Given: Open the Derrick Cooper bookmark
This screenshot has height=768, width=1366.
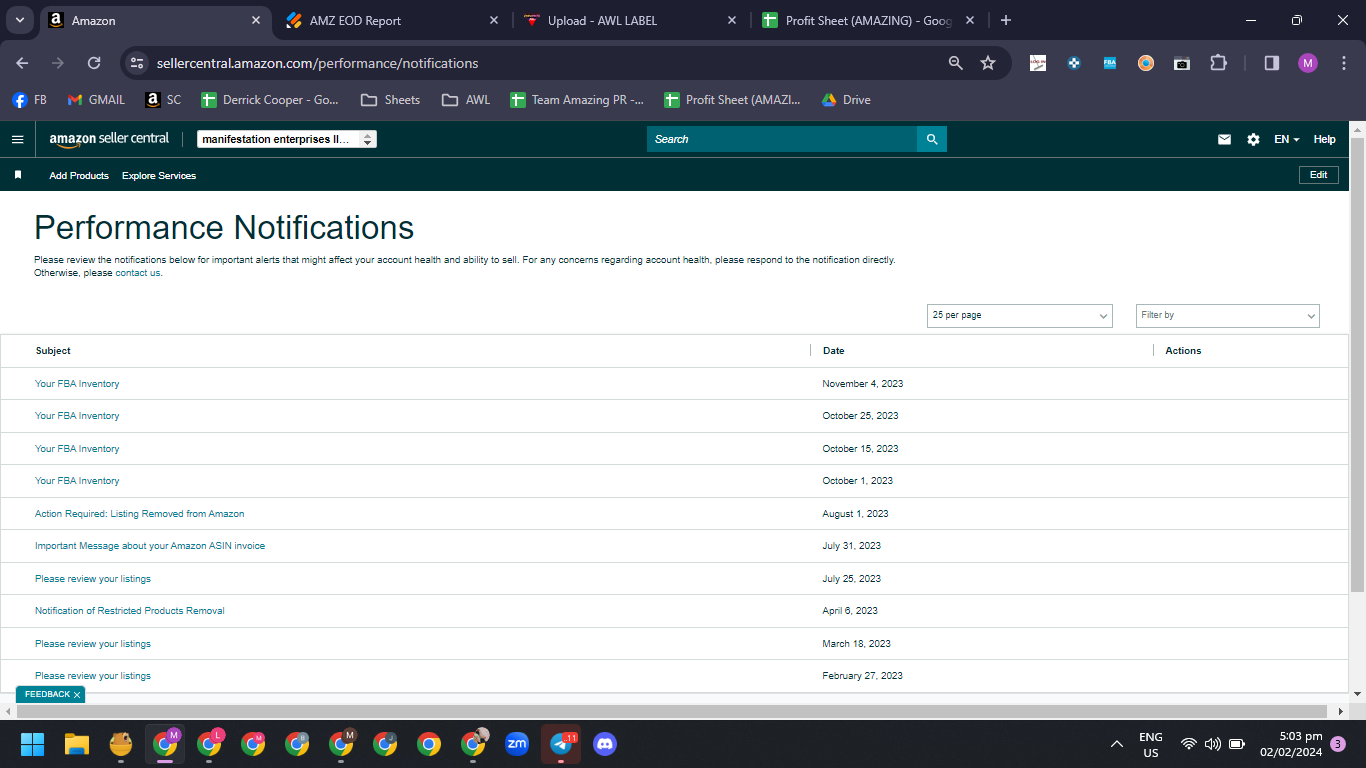Looking at the screenshot, I should [x=270, y=100].
